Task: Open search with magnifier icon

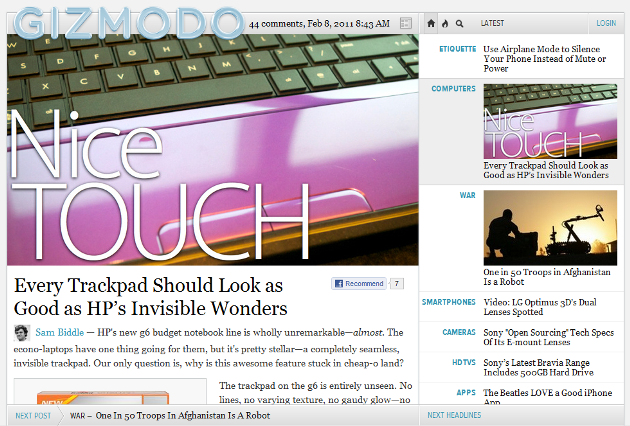Action: click(459, 24)
